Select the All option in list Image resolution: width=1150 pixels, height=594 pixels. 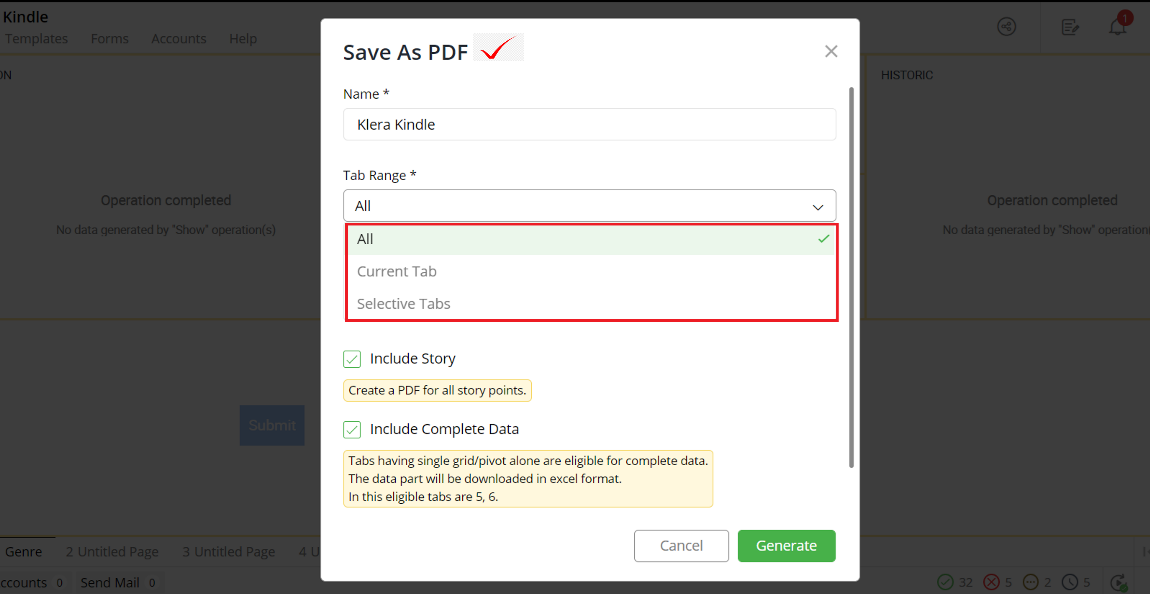pos(591,239)
